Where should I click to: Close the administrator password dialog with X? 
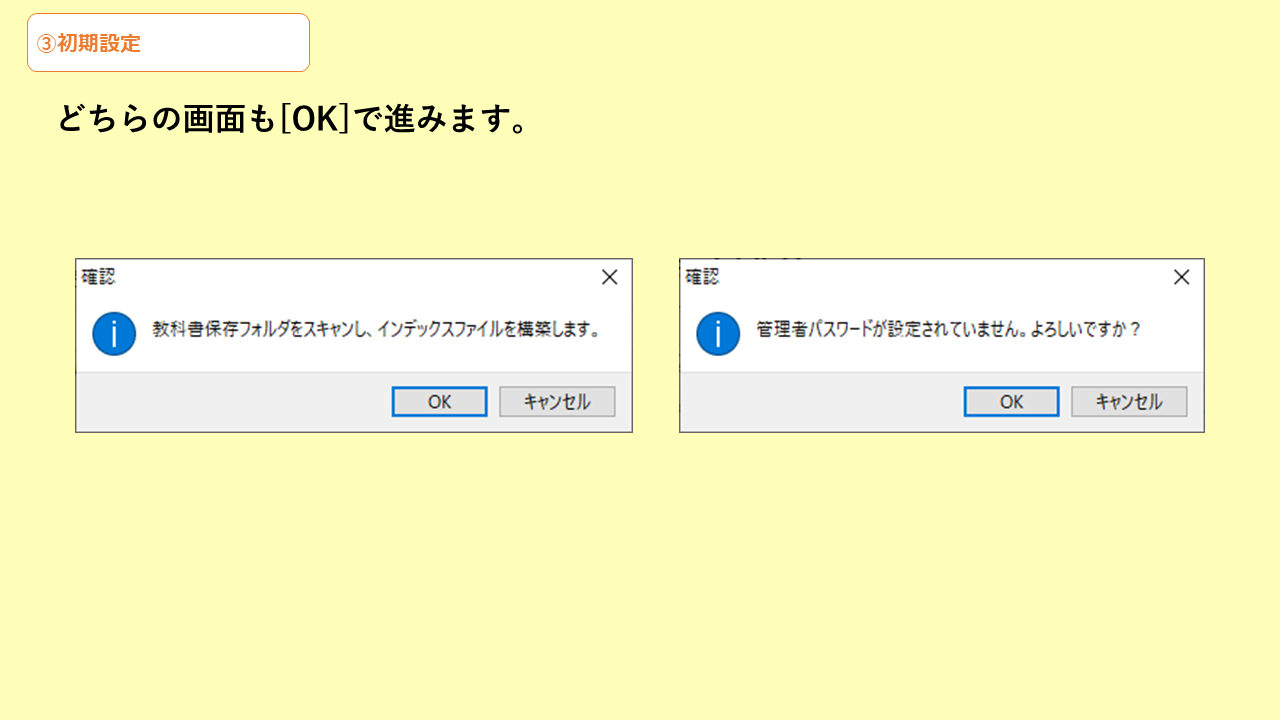tap(1181, 278)
